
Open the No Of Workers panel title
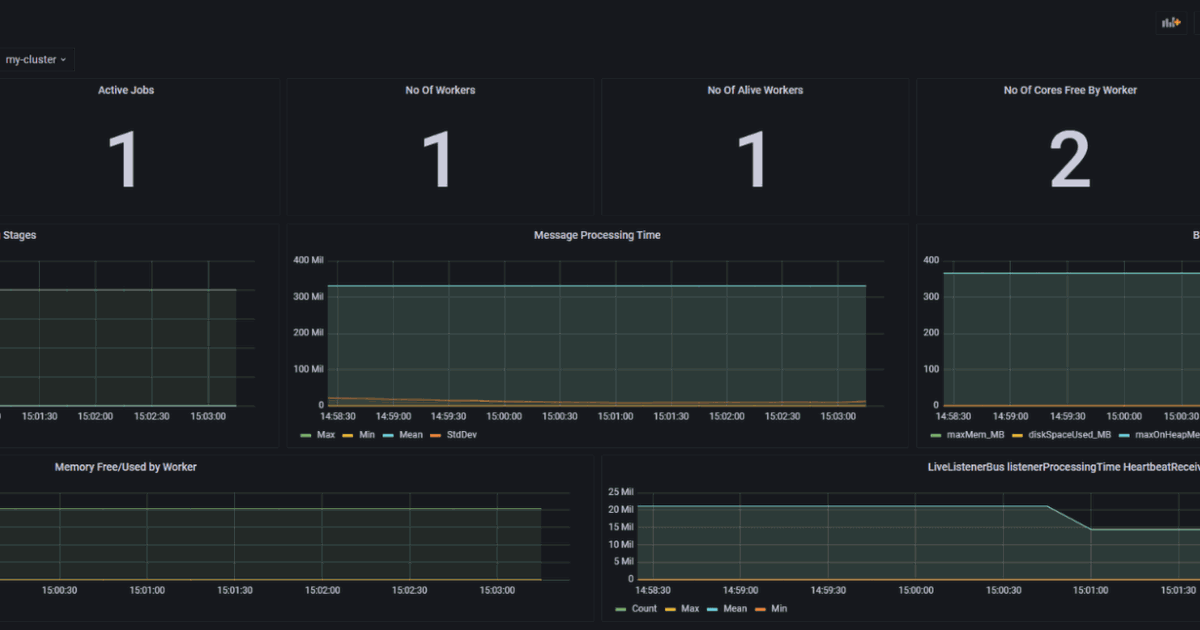coord(440,90)
